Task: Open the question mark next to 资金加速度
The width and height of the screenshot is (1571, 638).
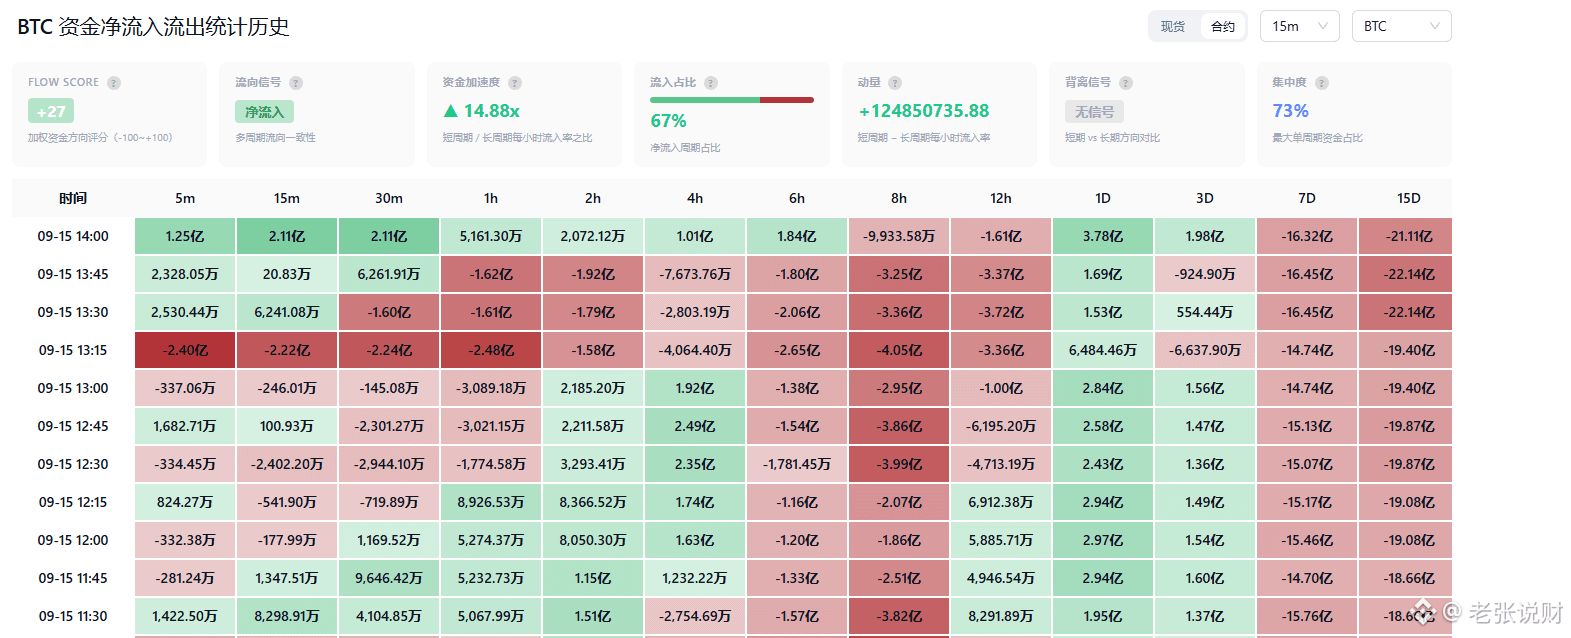Action: (515, 83)
